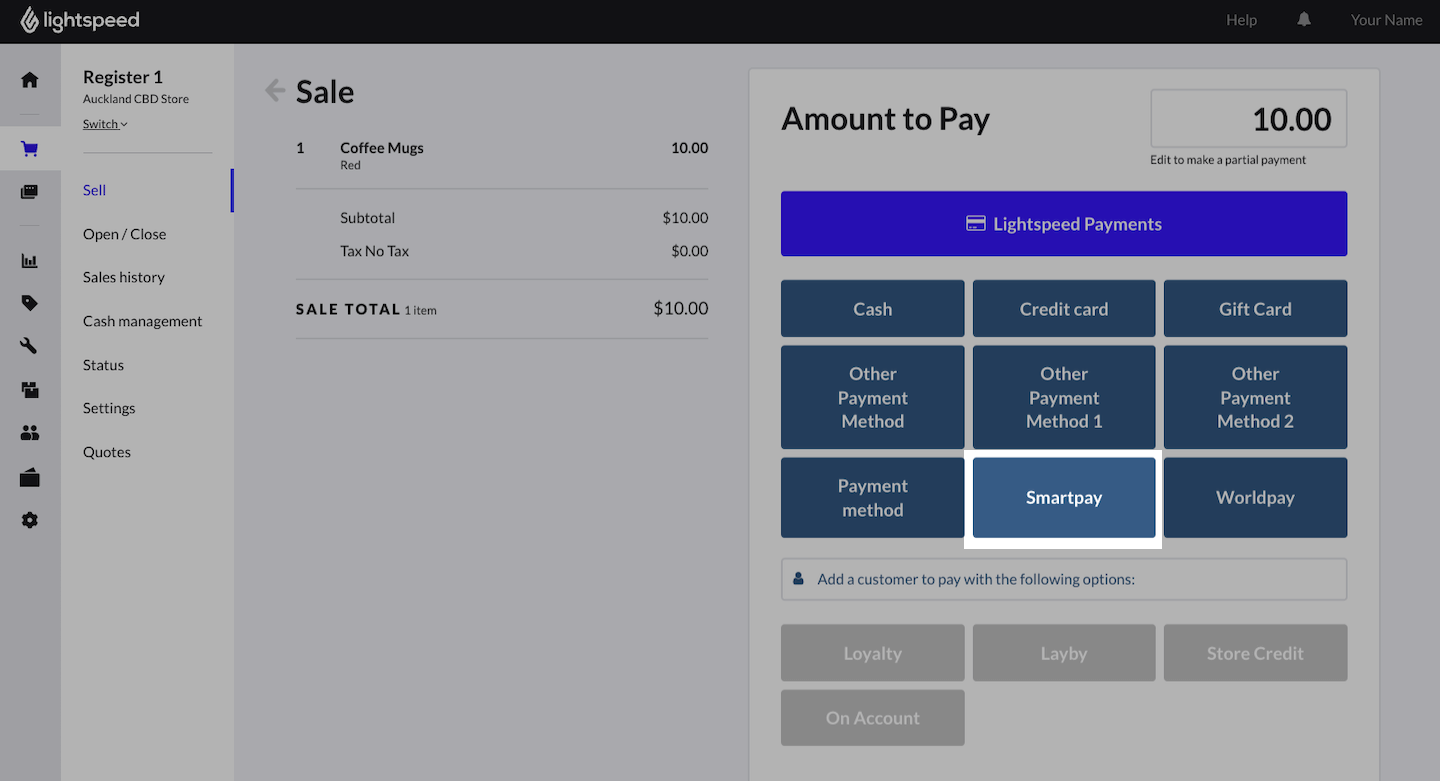Open the Reporting bar chart icon
The width and height of the screenshot is (1440, 781).
pos(30,260)
